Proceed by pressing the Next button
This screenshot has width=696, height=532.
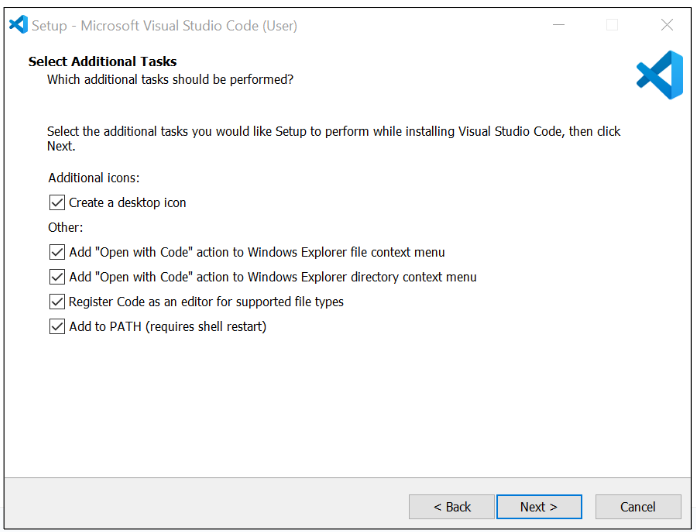[x=539, y=507]
